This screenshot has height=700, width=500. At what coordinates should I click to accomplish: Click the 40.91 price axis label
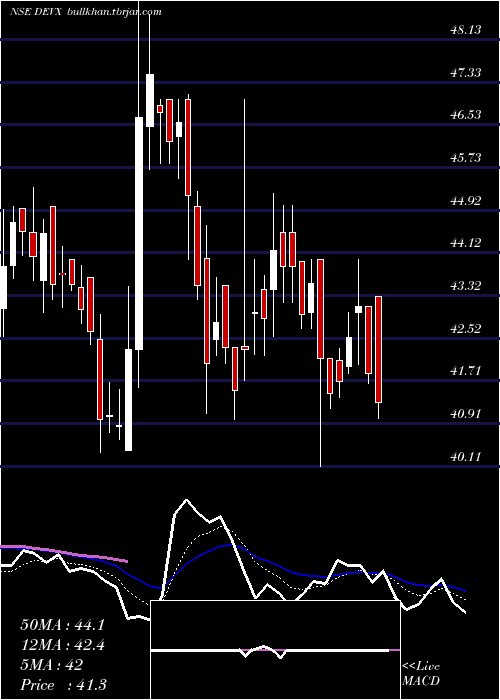pos(466,414)
